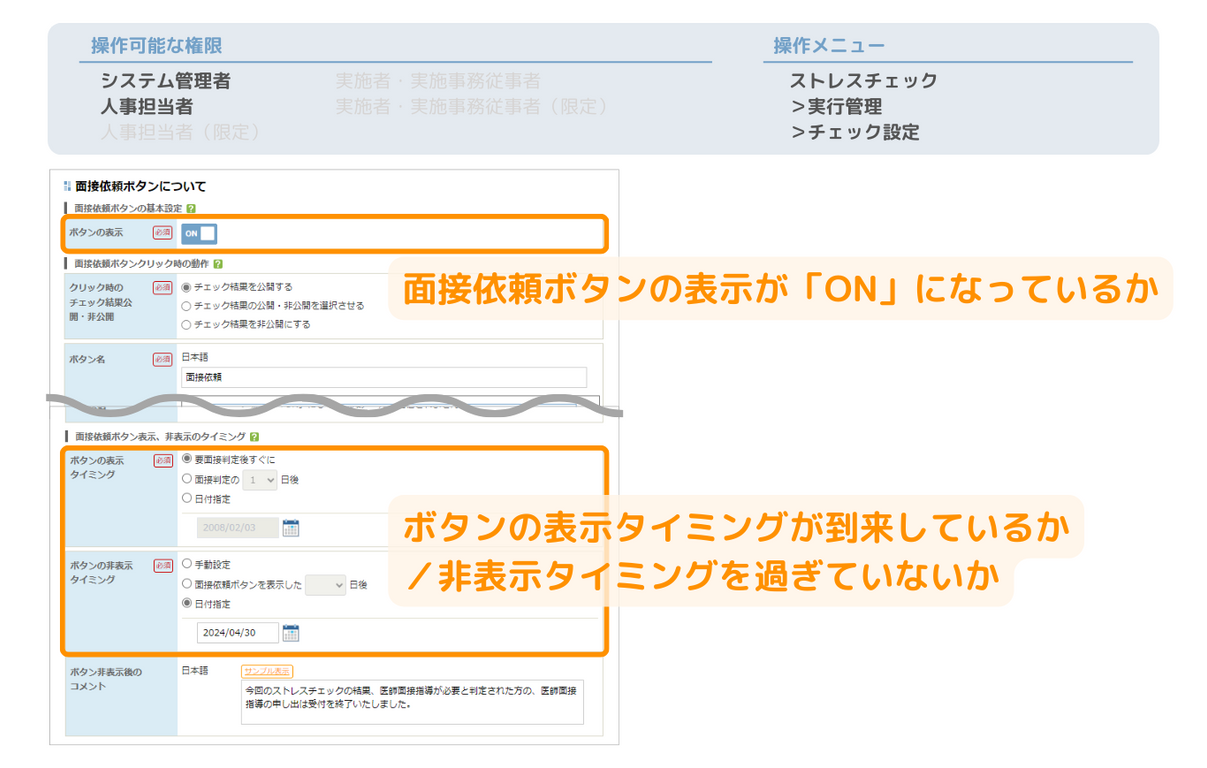Toggle the ボタンの表示 ON switch

pos(199,233)
